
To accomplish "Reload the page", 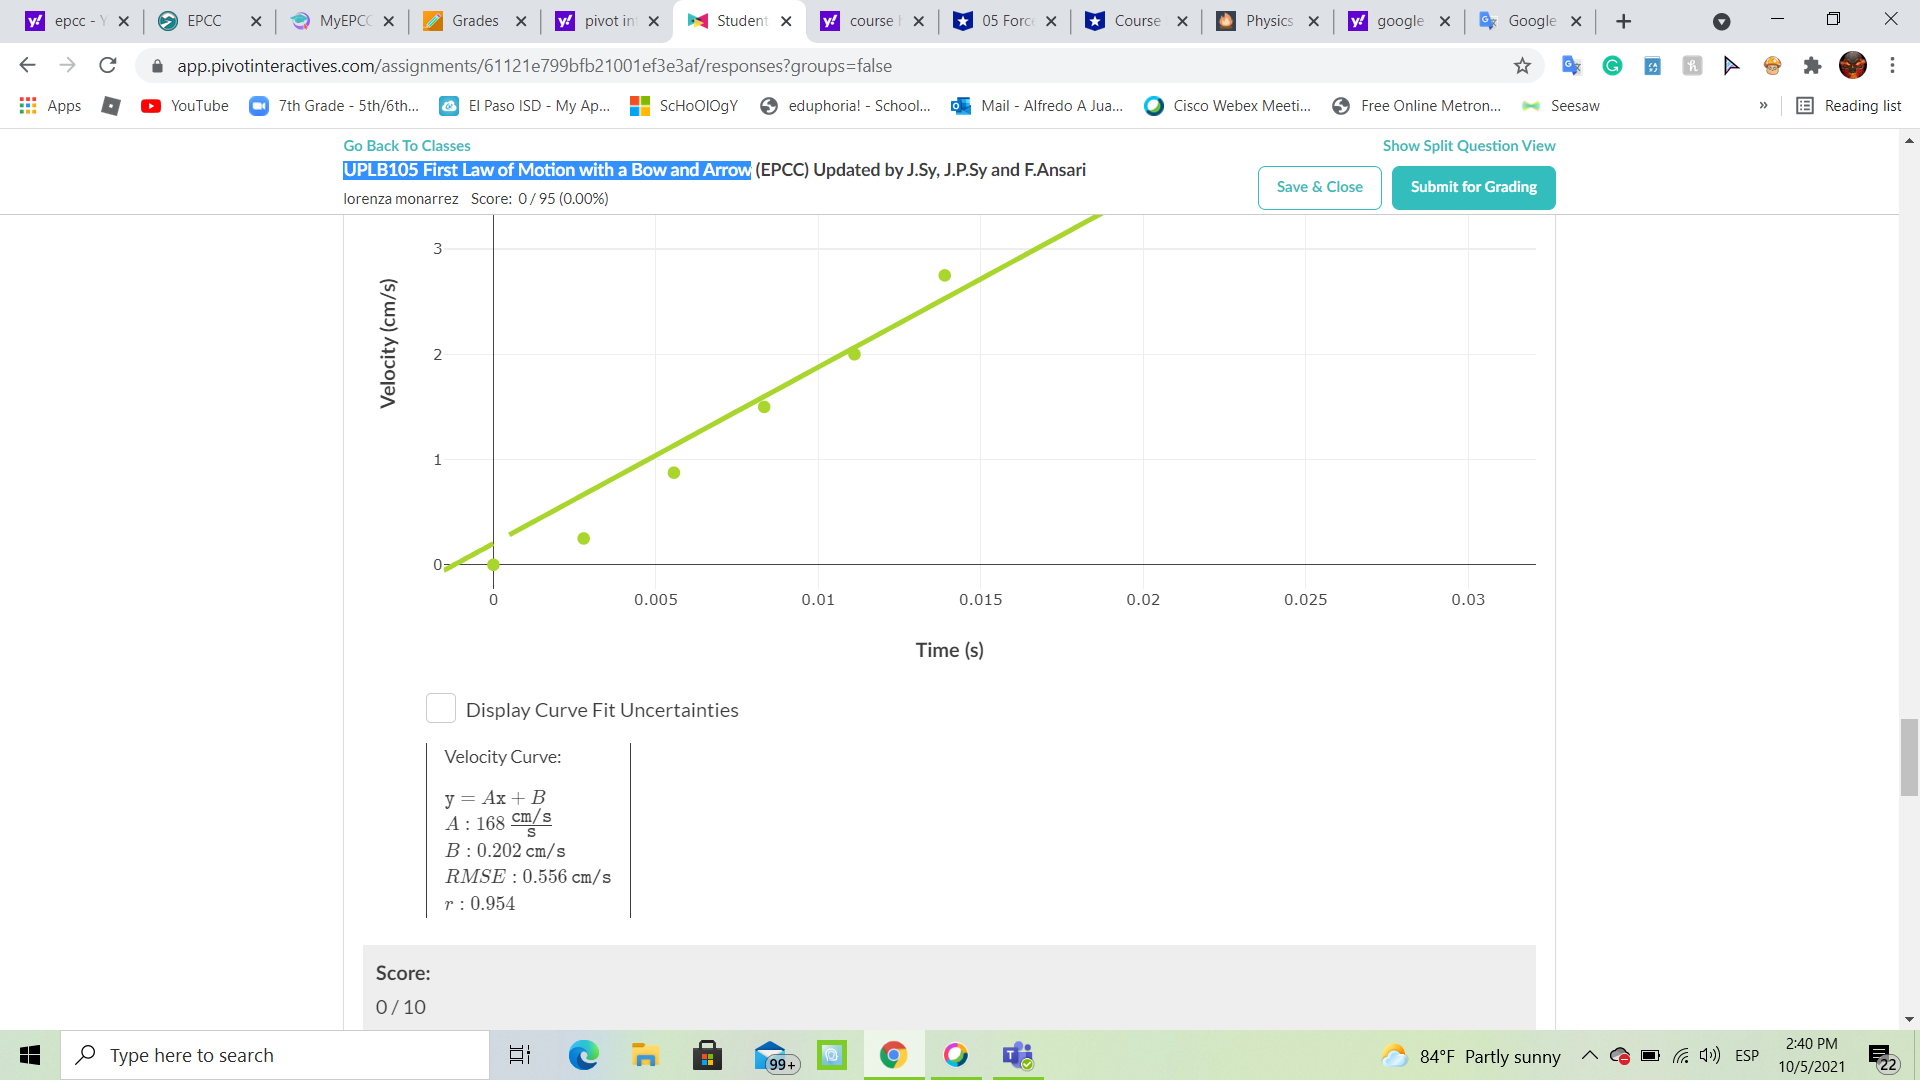I will 108,66.
